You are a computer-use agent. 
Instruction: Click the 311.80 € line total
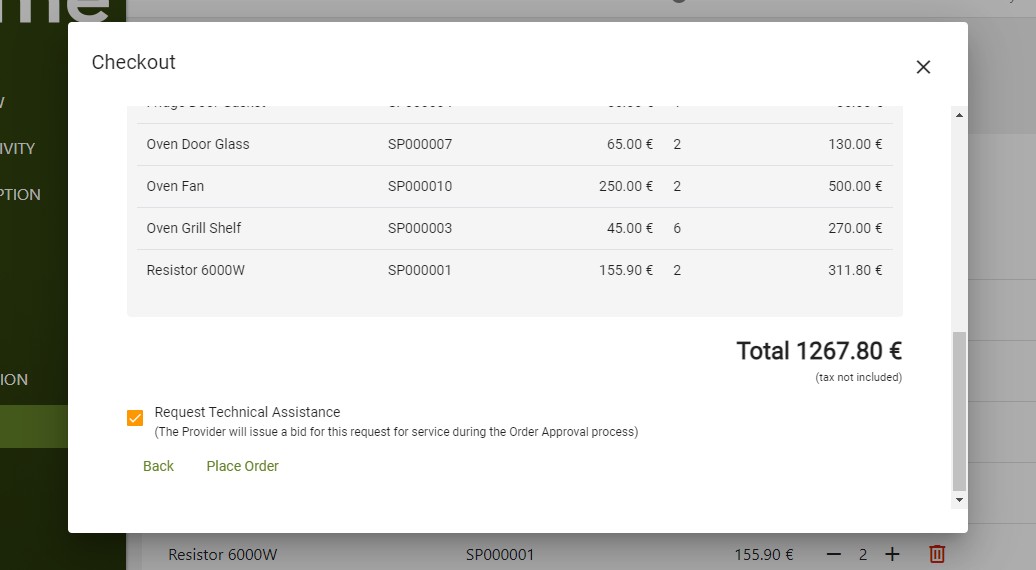pyautogui.click(x=855, y=270)
